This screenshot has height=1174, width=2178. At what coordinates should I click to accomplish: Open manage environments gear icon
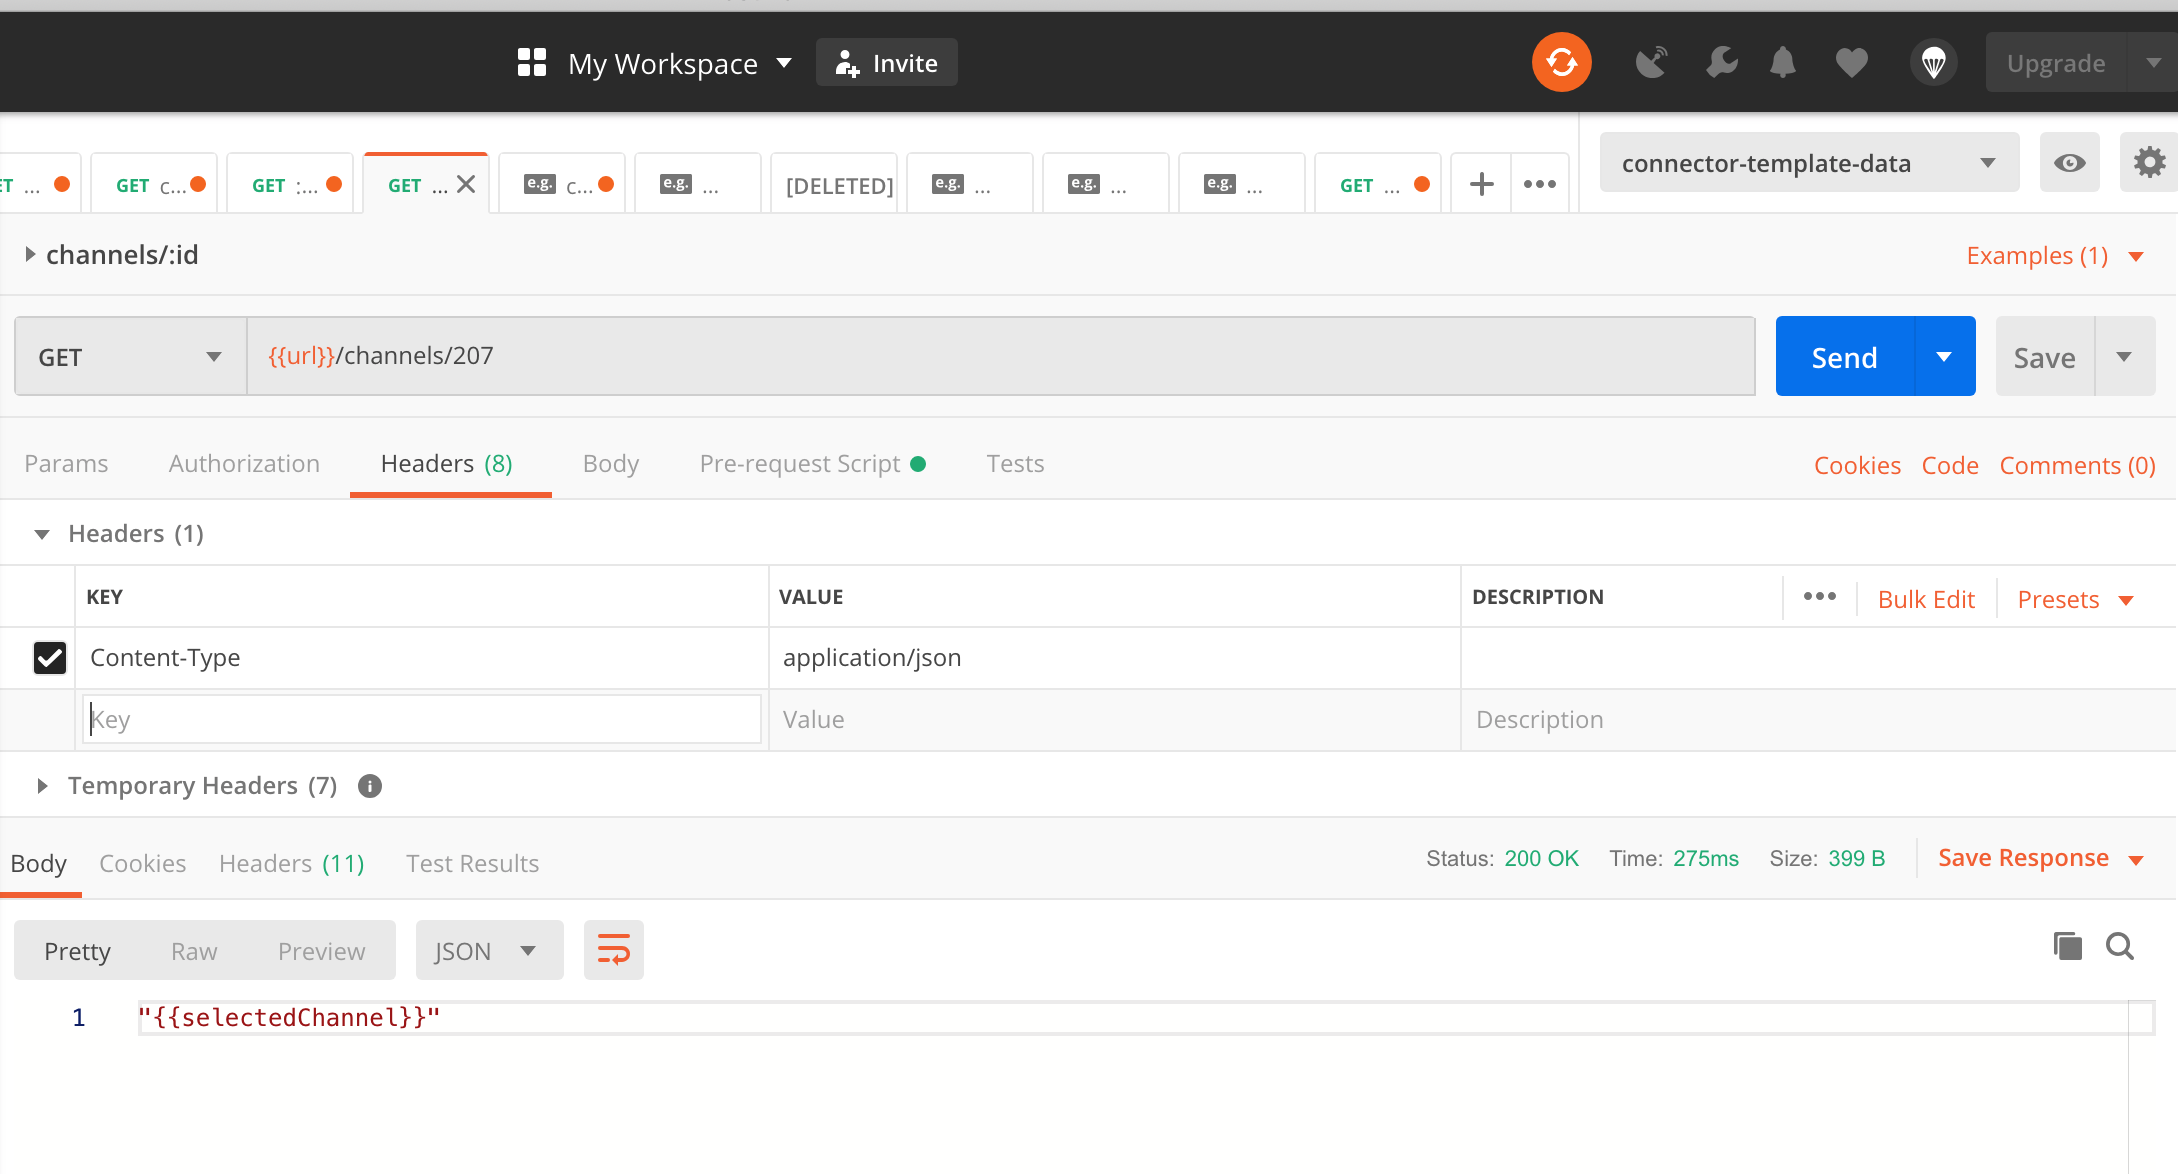[x=2148, y=163]
